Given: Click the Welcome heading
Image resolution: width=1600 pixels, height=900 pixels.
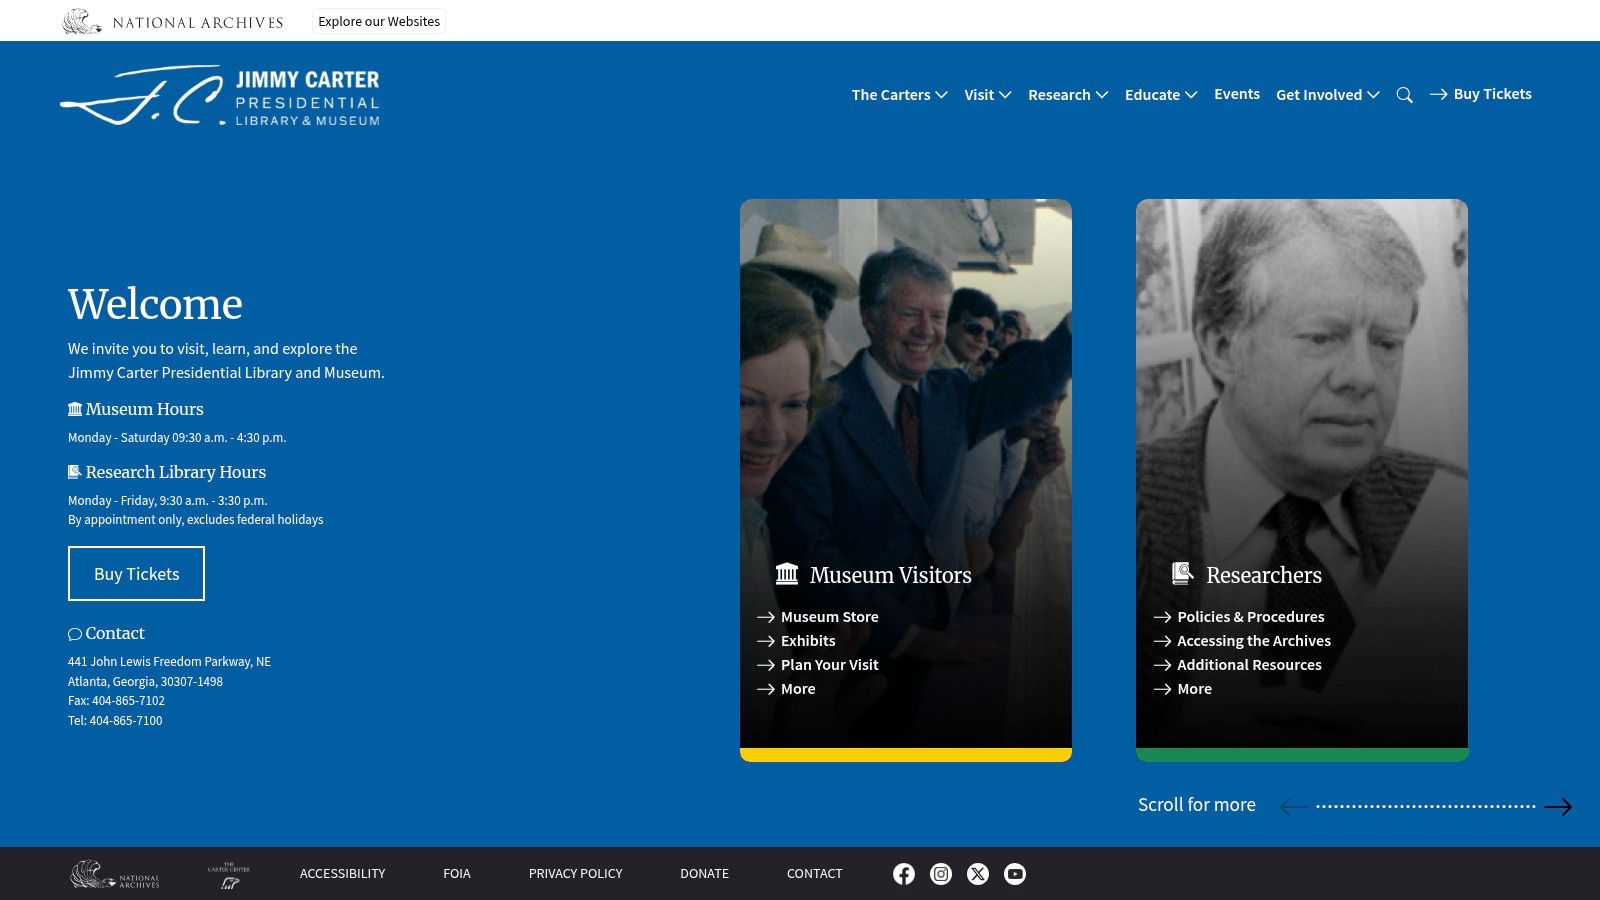Looking at the screenshot, I should [x=155, y=304].
